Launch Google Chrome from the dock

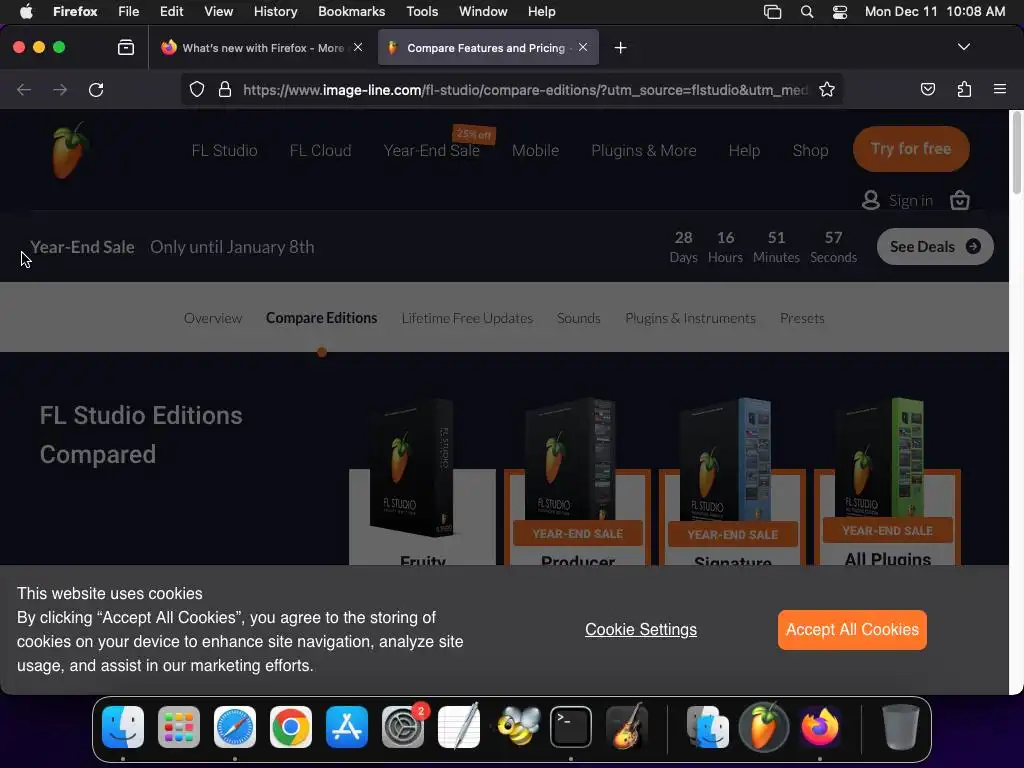click(x=291, y=727)
